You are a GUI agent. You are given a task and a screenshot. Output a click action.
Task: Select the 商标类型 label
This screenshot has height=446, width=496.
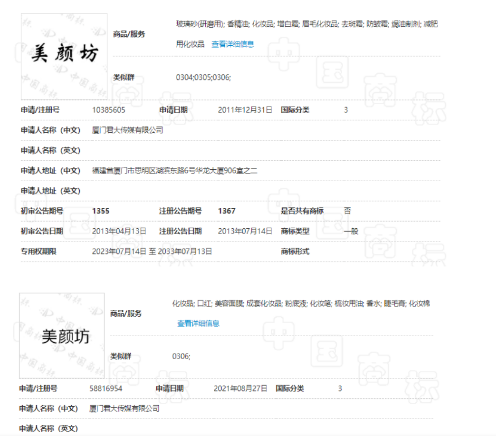click(x=295, y=231)
